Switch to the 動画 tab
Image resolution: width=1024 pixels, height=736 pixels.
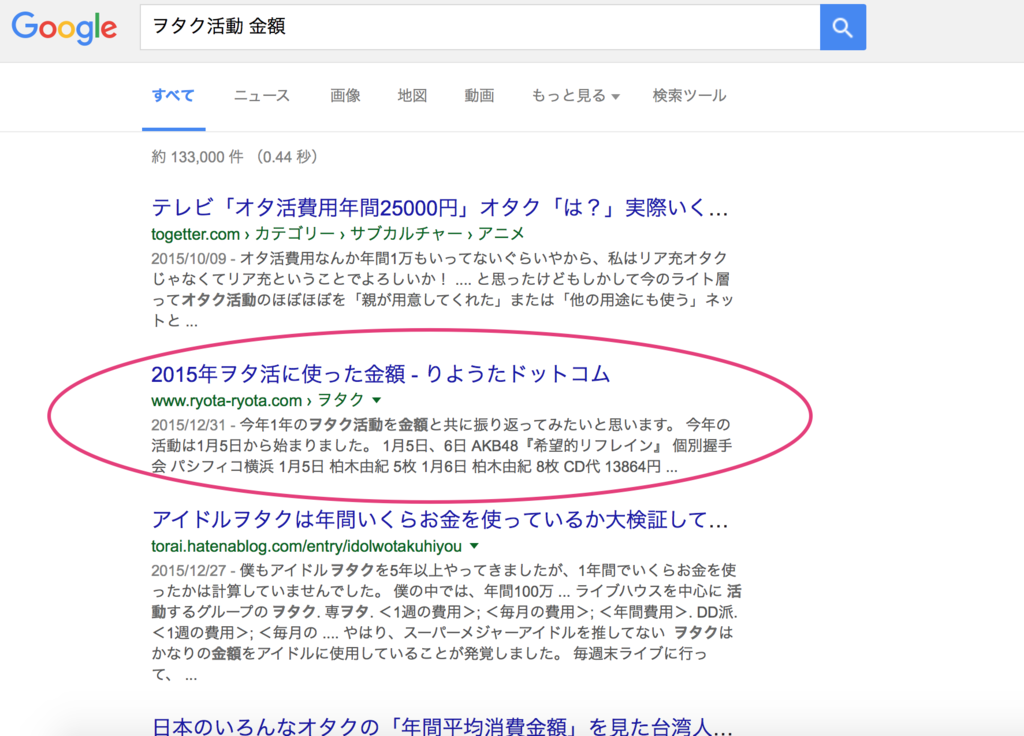[x=479, y=96]
